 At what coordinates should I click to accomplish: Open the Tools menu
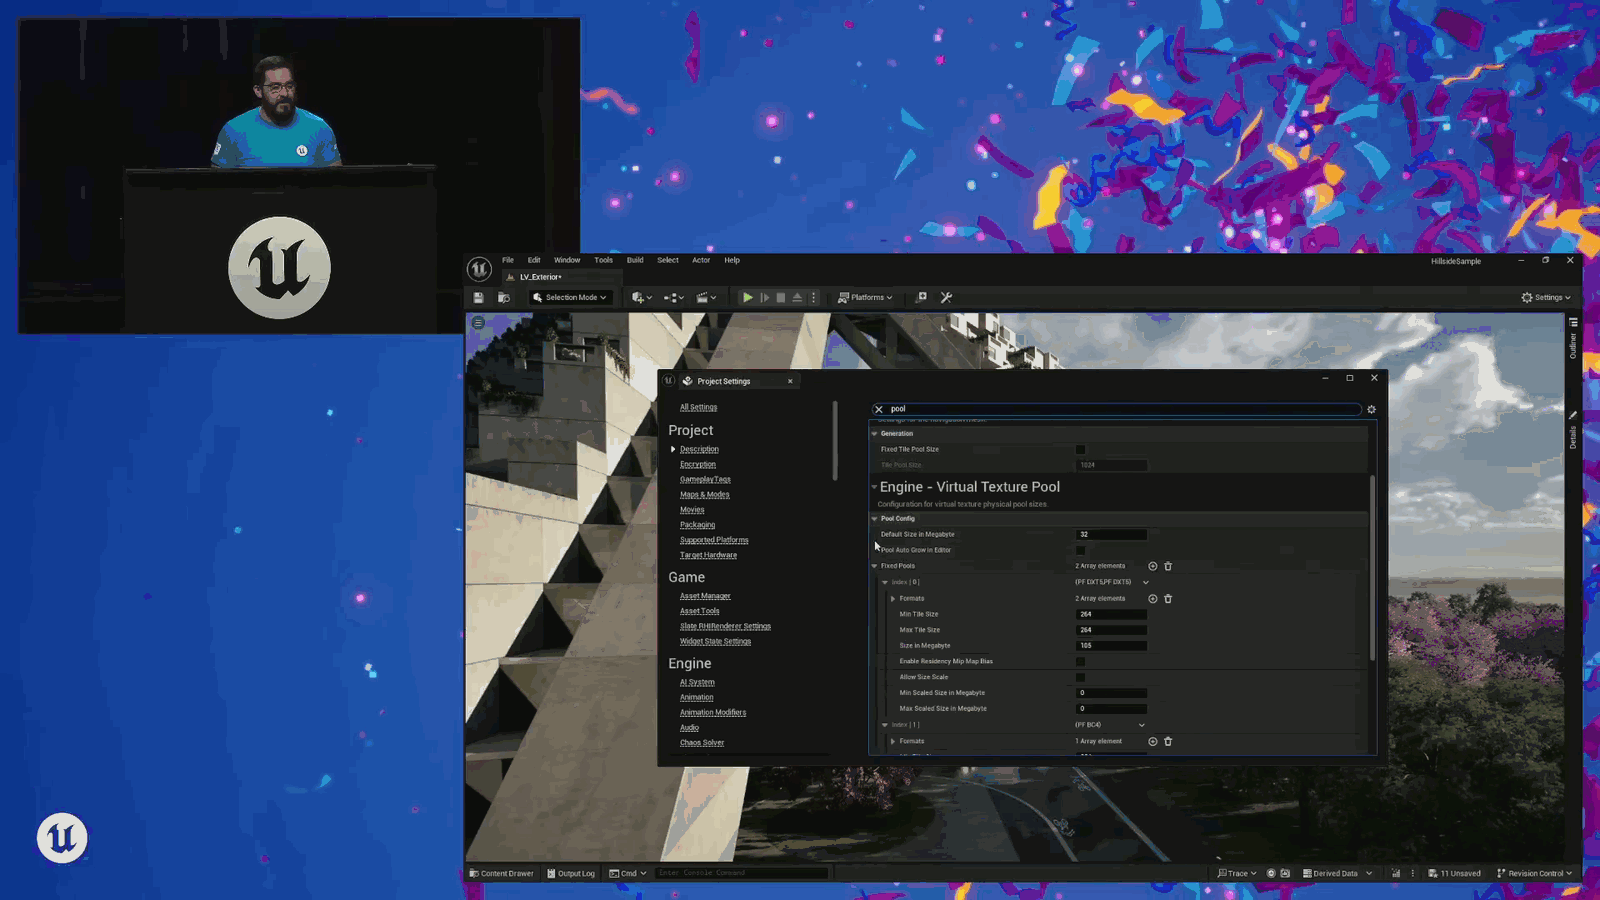point(603,260)
